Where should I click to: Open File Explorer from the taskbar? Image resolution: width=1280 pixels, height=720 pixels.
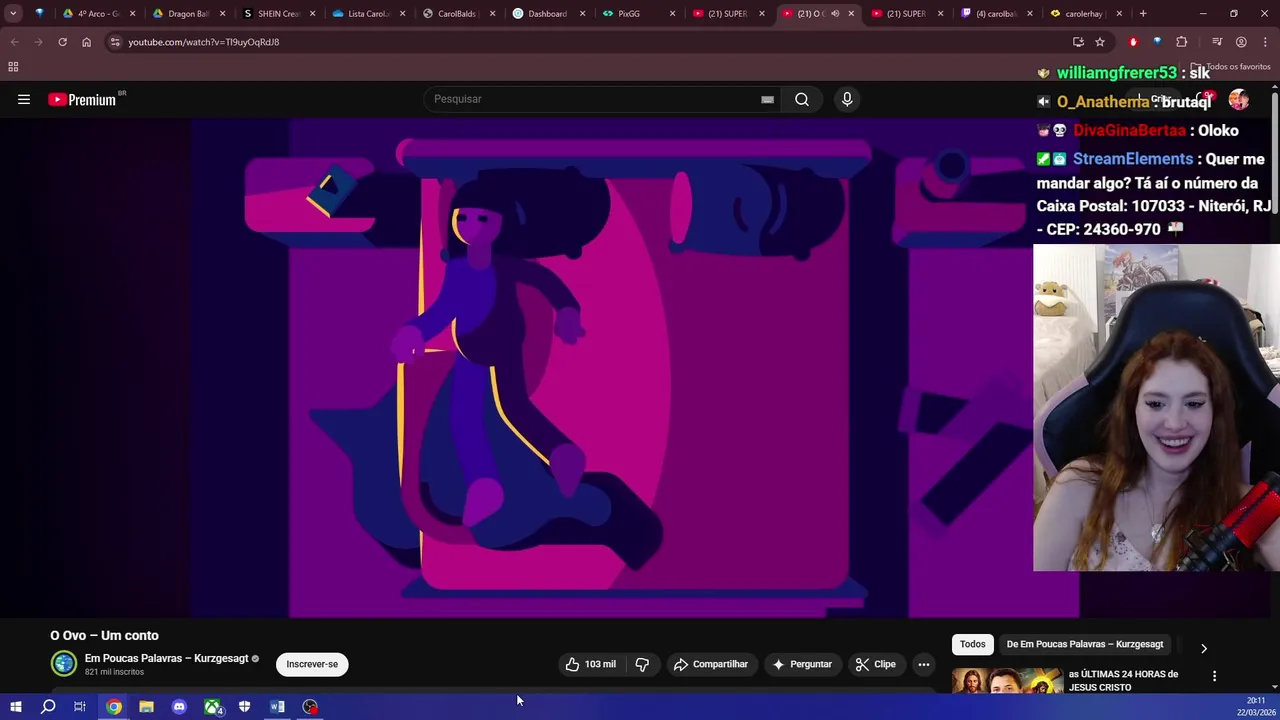(146, 707)
